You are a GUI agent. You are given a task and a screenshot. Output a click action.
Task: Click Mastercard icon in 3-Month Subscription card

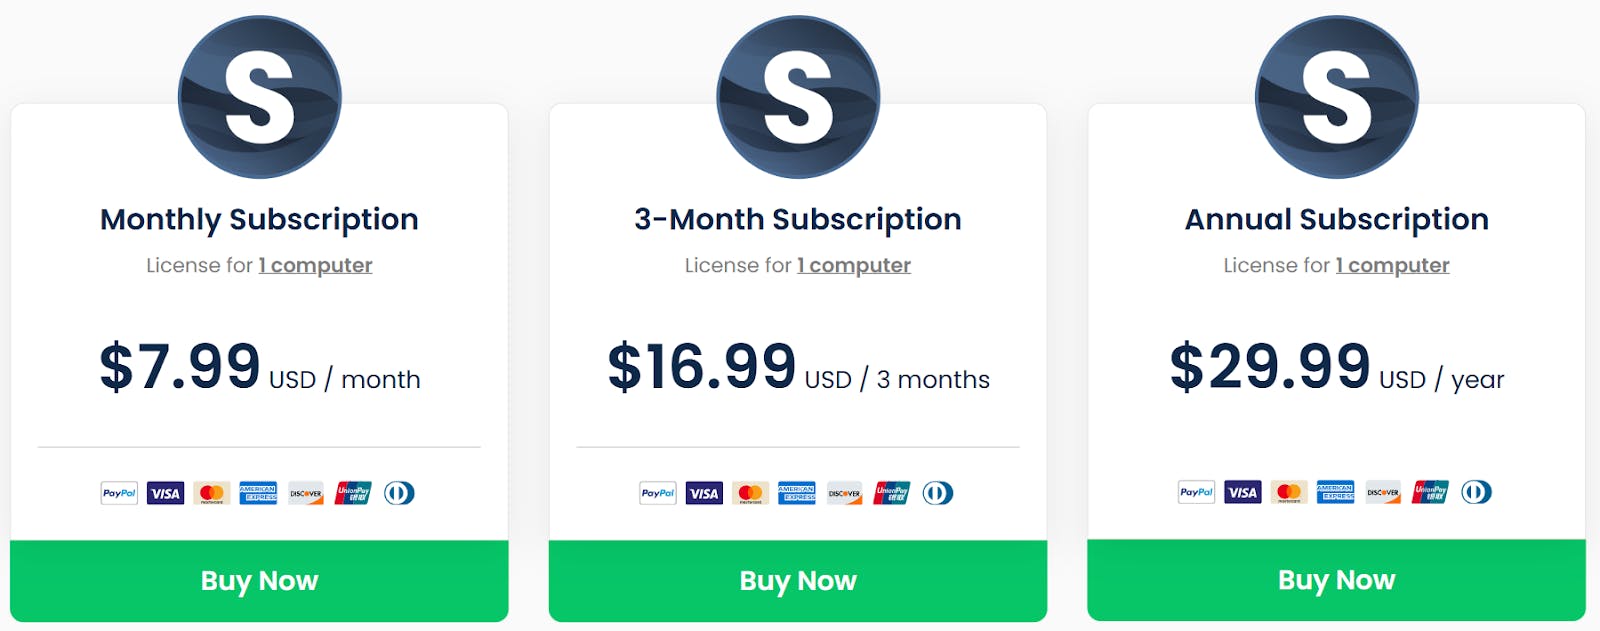(x=750, y=493)
